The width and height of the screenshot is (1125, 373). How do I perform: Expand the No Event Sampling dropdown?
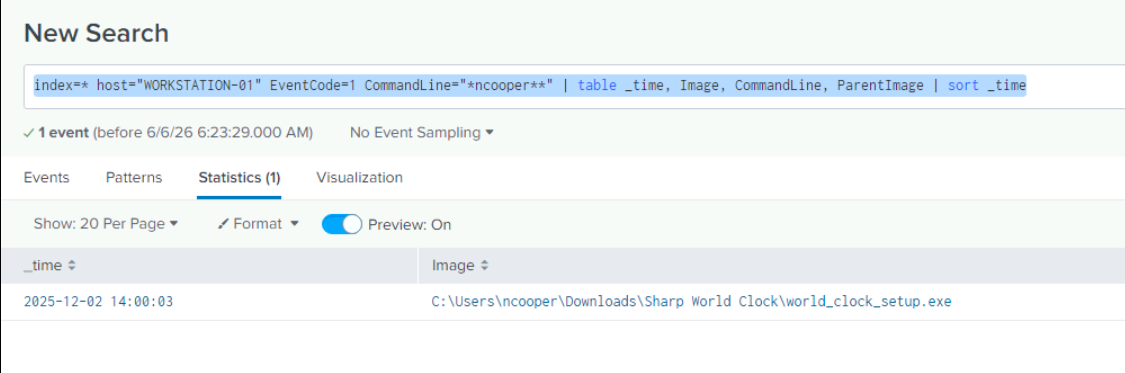[422, 133]
